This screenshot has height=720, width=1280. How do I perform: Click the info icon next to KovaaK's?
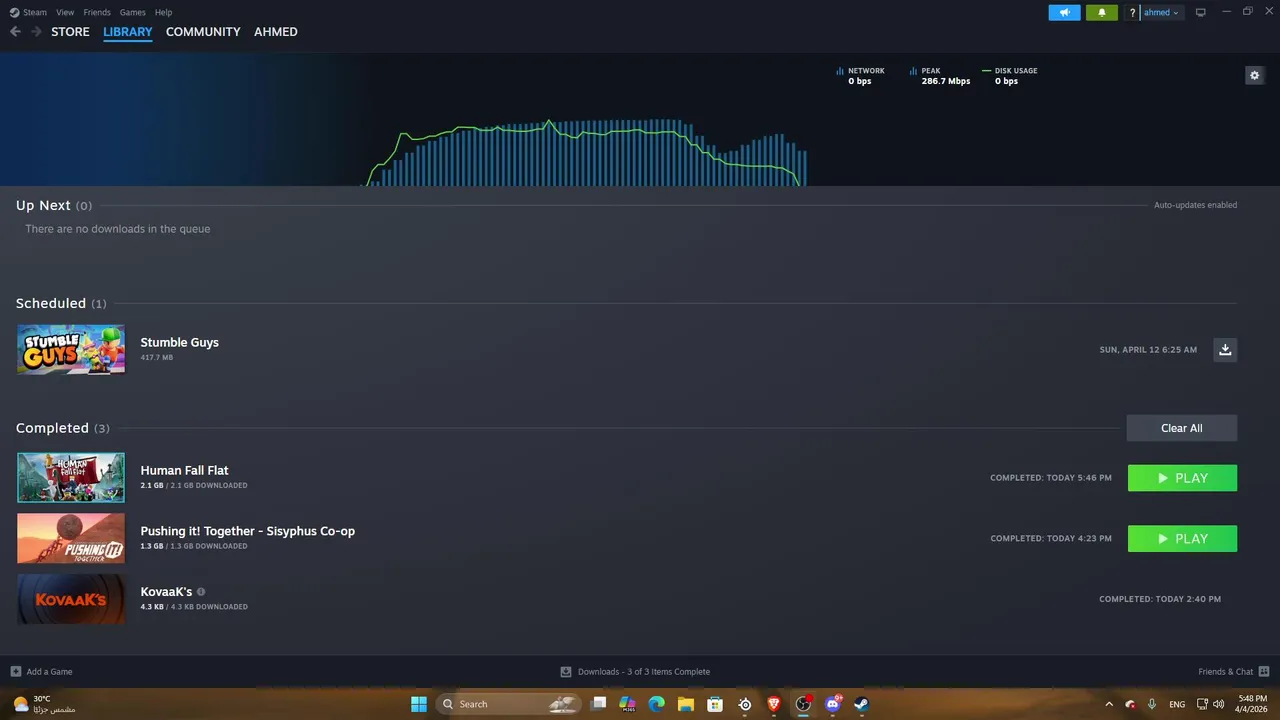201,591
